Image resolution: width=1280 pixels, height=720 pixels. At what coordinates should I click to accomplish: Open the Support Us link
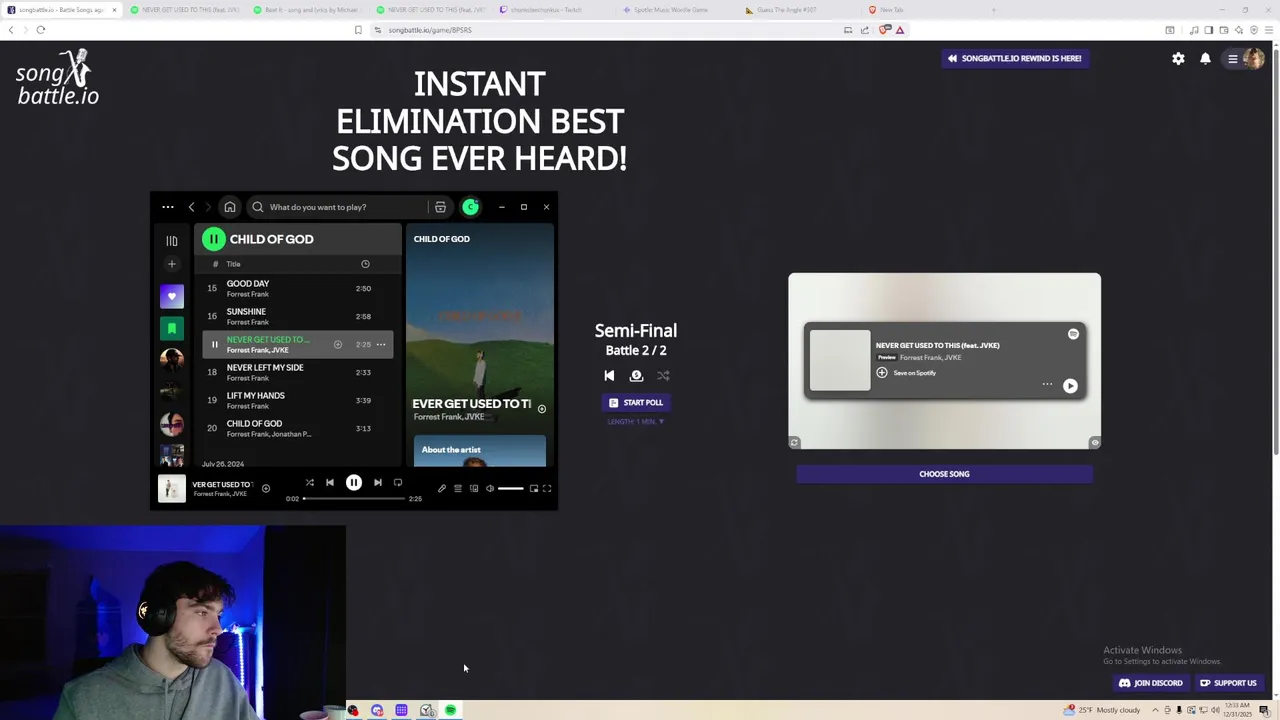click(x=1228, y=683)
